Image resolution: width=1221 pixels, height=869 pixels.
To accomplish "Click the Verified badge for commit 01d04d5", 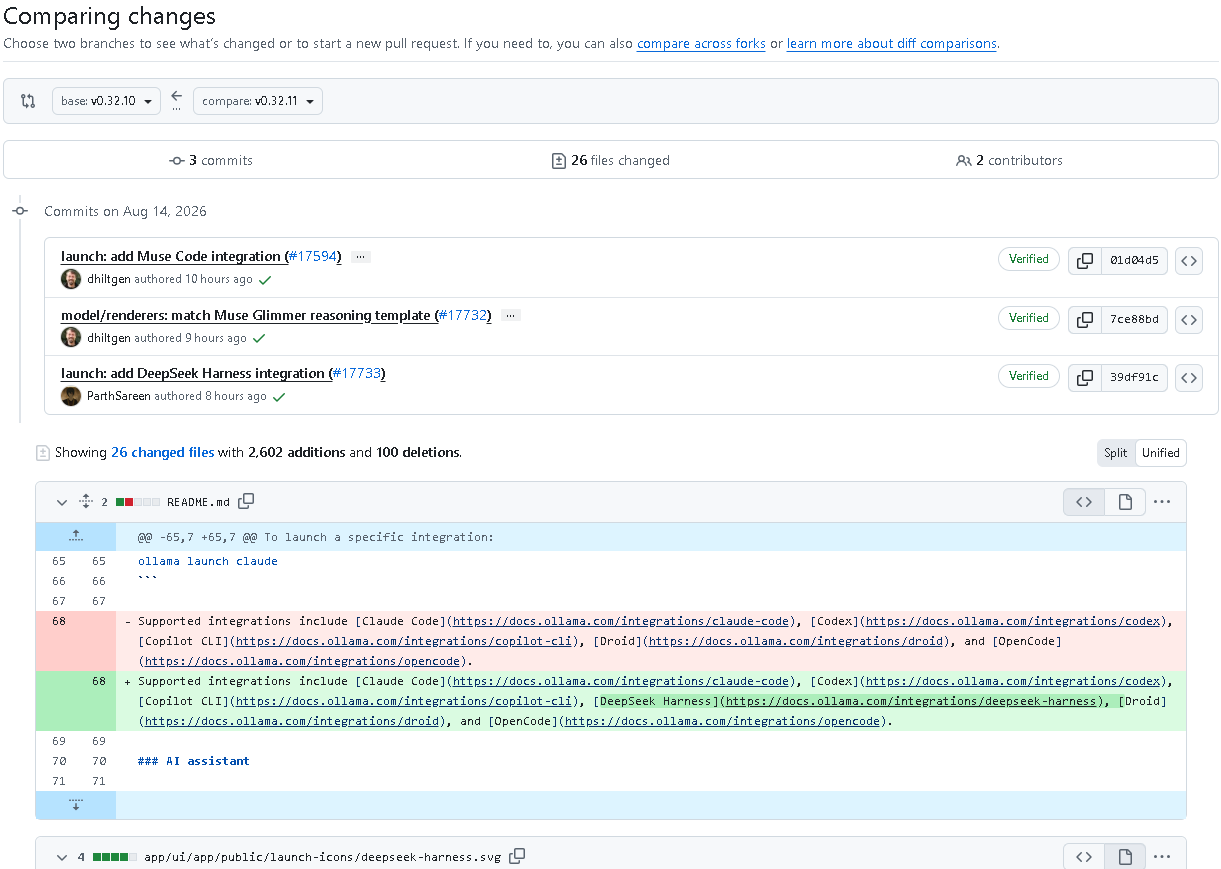I will pyautogui.click(x=1028, y=259).
